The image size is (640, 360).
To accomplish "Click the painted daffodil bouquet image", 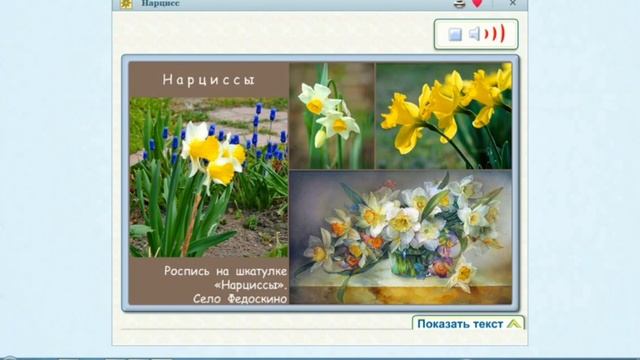I will (x=400, y=237).
